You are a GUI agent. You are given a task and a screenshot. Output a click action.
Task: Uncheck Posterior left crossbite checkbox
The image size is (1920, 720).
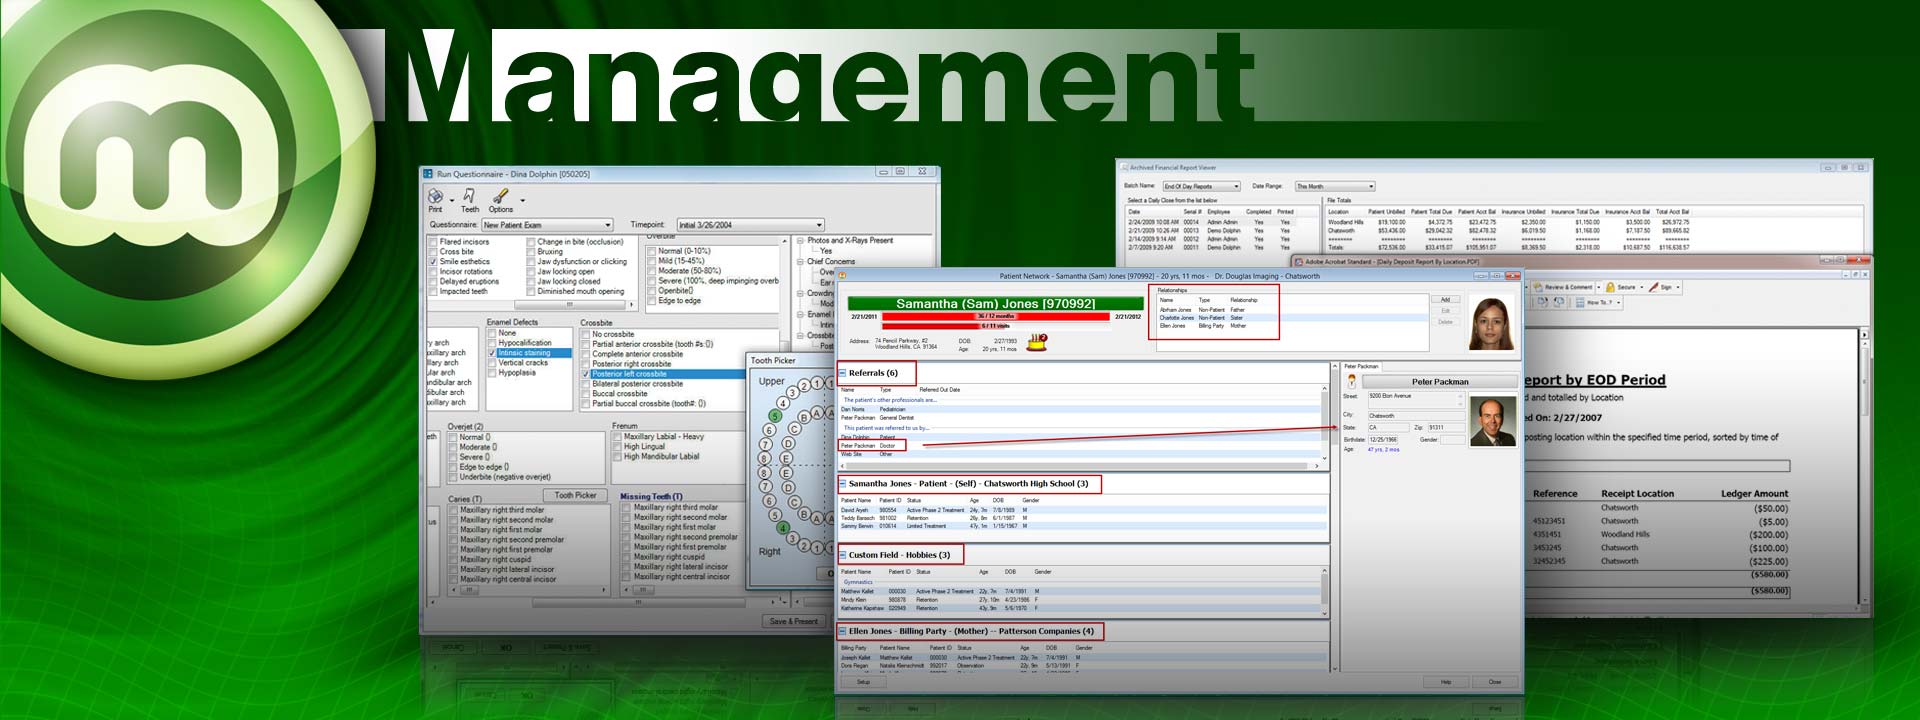[586, 374]
